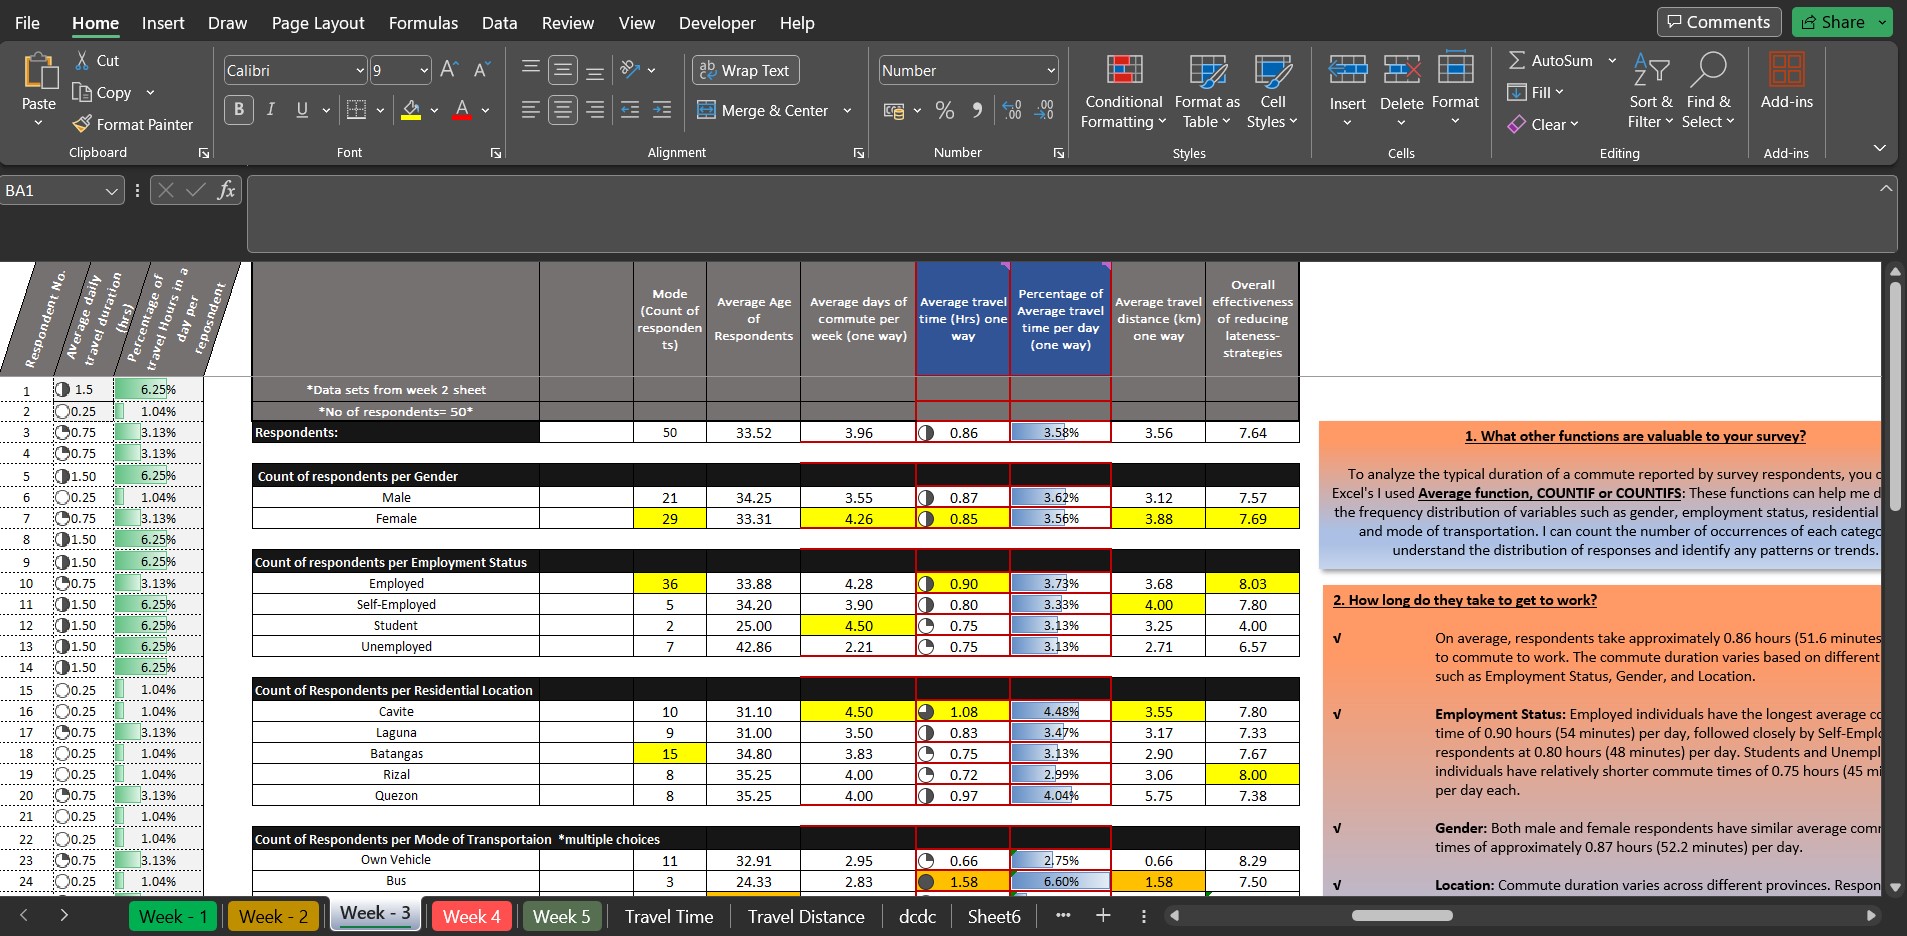Click the Cut scissors icon
The image size is (1907, 936).
(83, 61)
